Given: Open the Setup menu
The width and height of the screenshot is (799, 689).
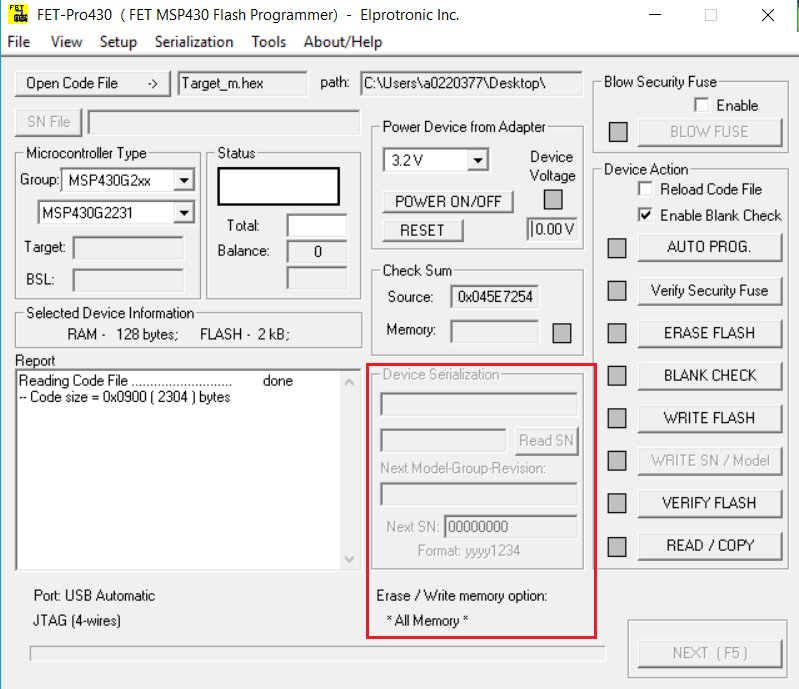Looking at the screenshot, I should coord(118,42).
